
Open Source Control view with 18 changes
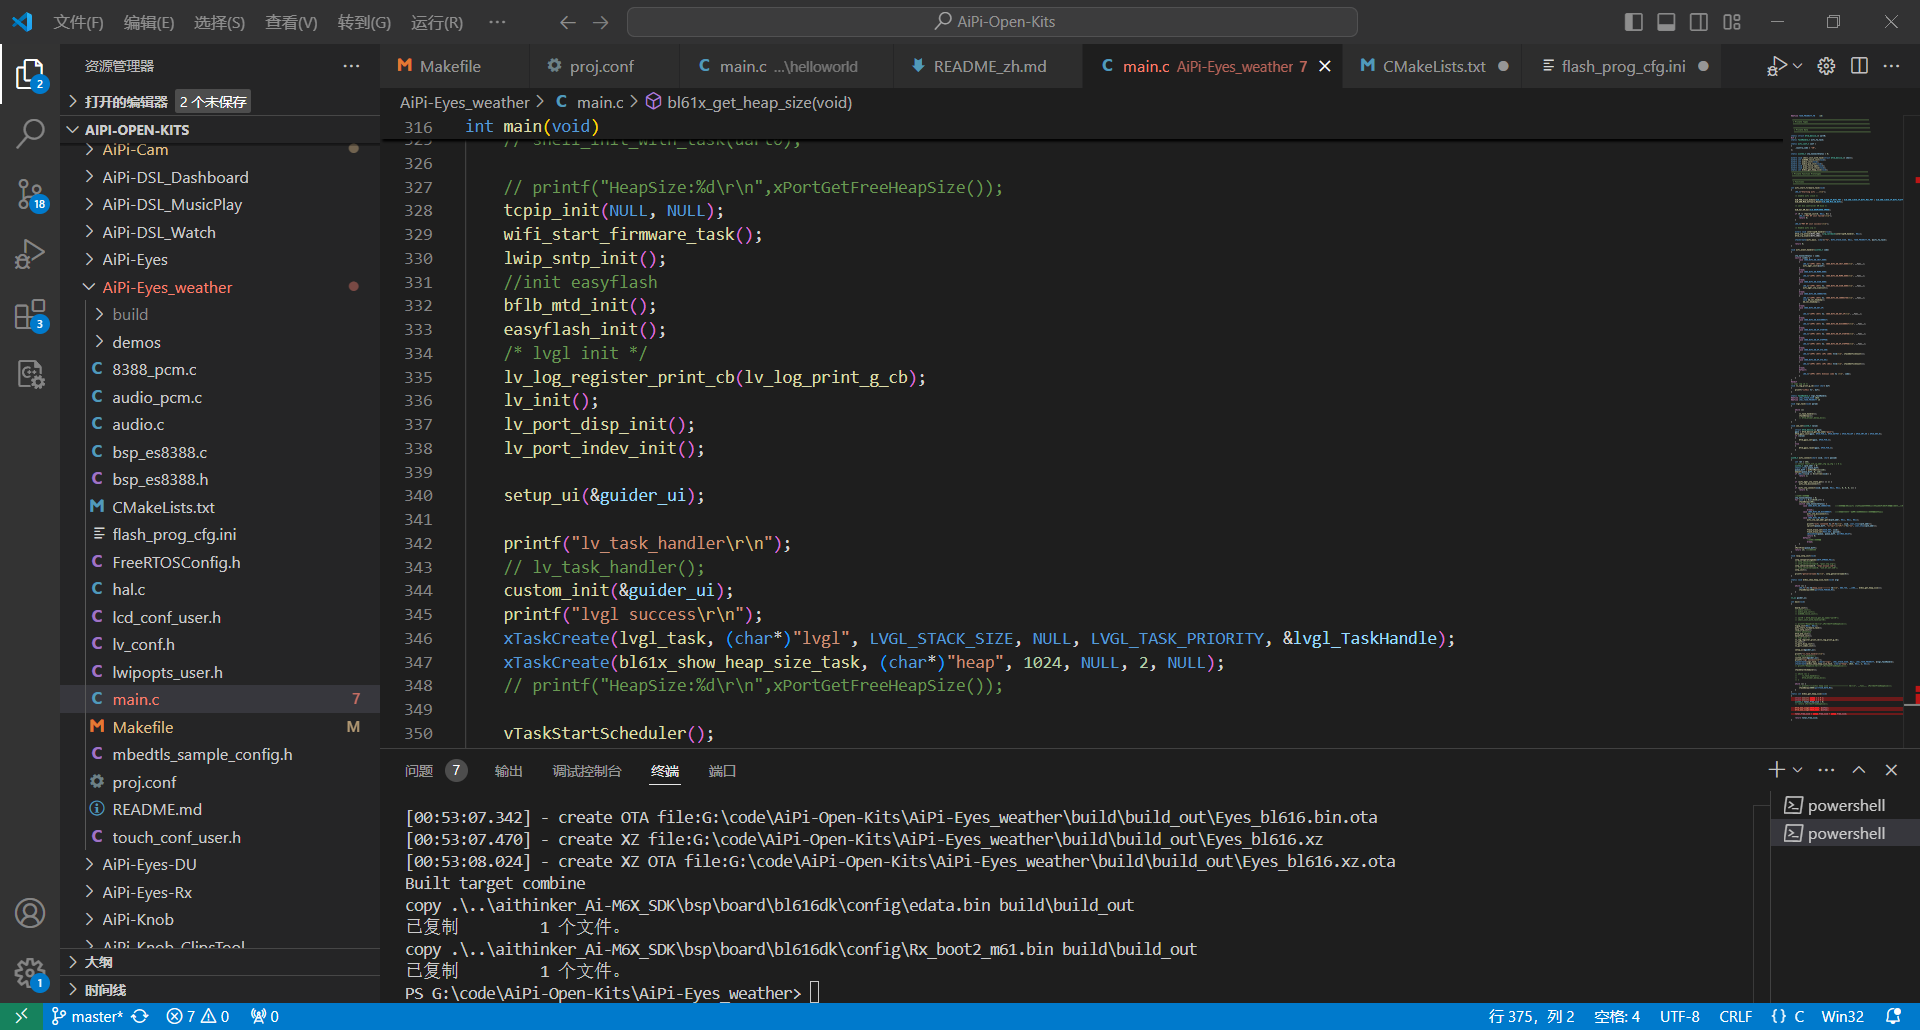(x=30, y=194)
